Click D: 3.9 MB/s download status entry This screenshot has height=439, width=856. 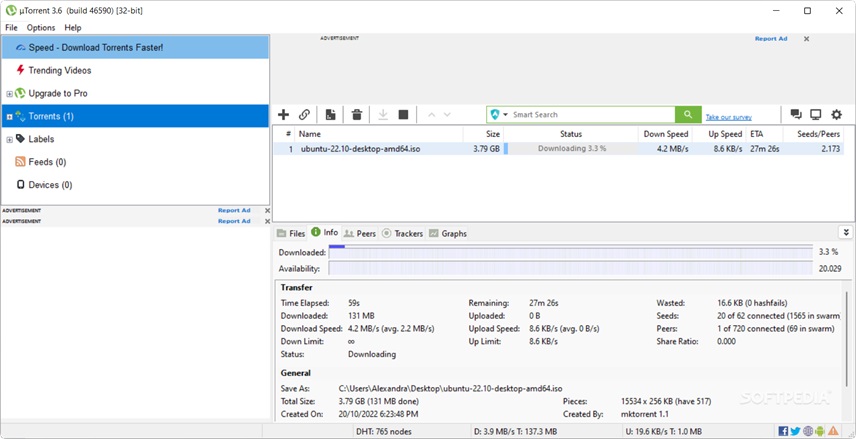(515, 431)
